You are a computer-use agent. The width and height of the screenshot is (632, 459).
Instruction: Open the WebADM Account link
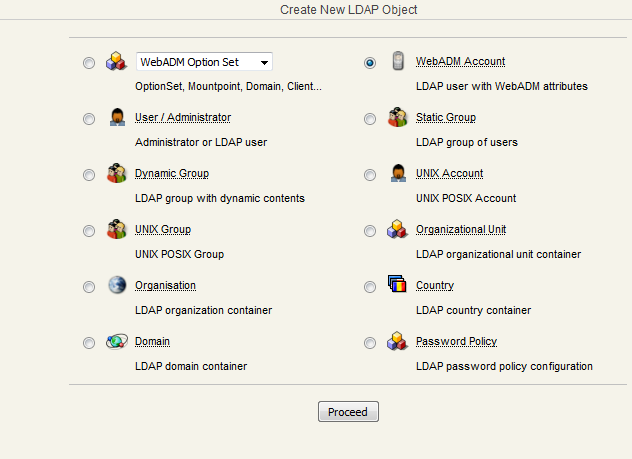pyautogui.click(x=460, y=61)
